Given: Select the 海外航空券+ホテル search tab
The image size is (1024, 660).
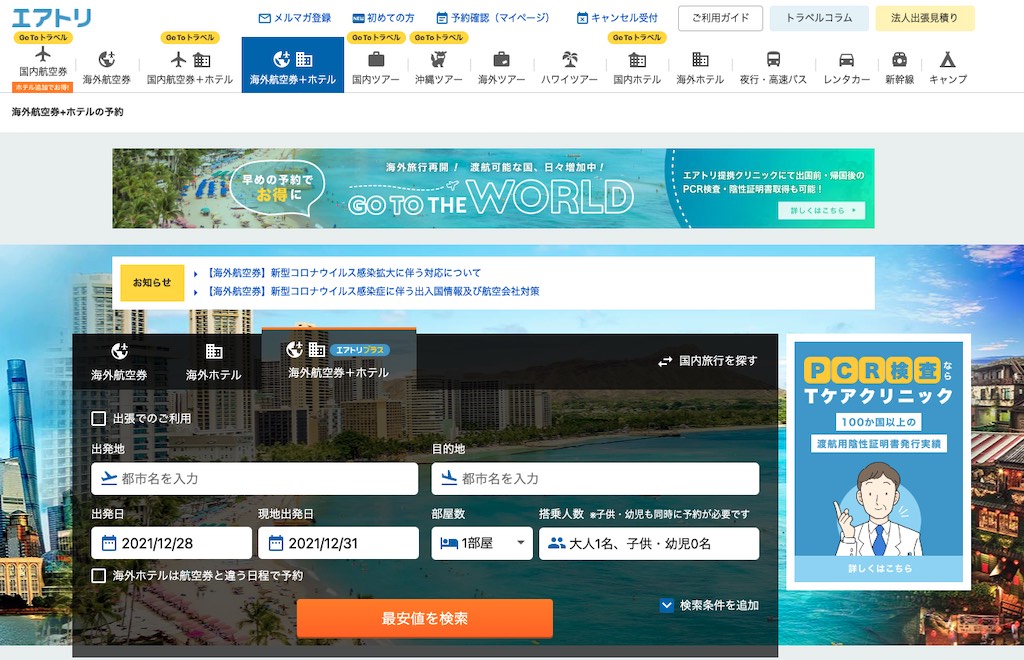Looking at the screenshot, I should tap(339, 360).
